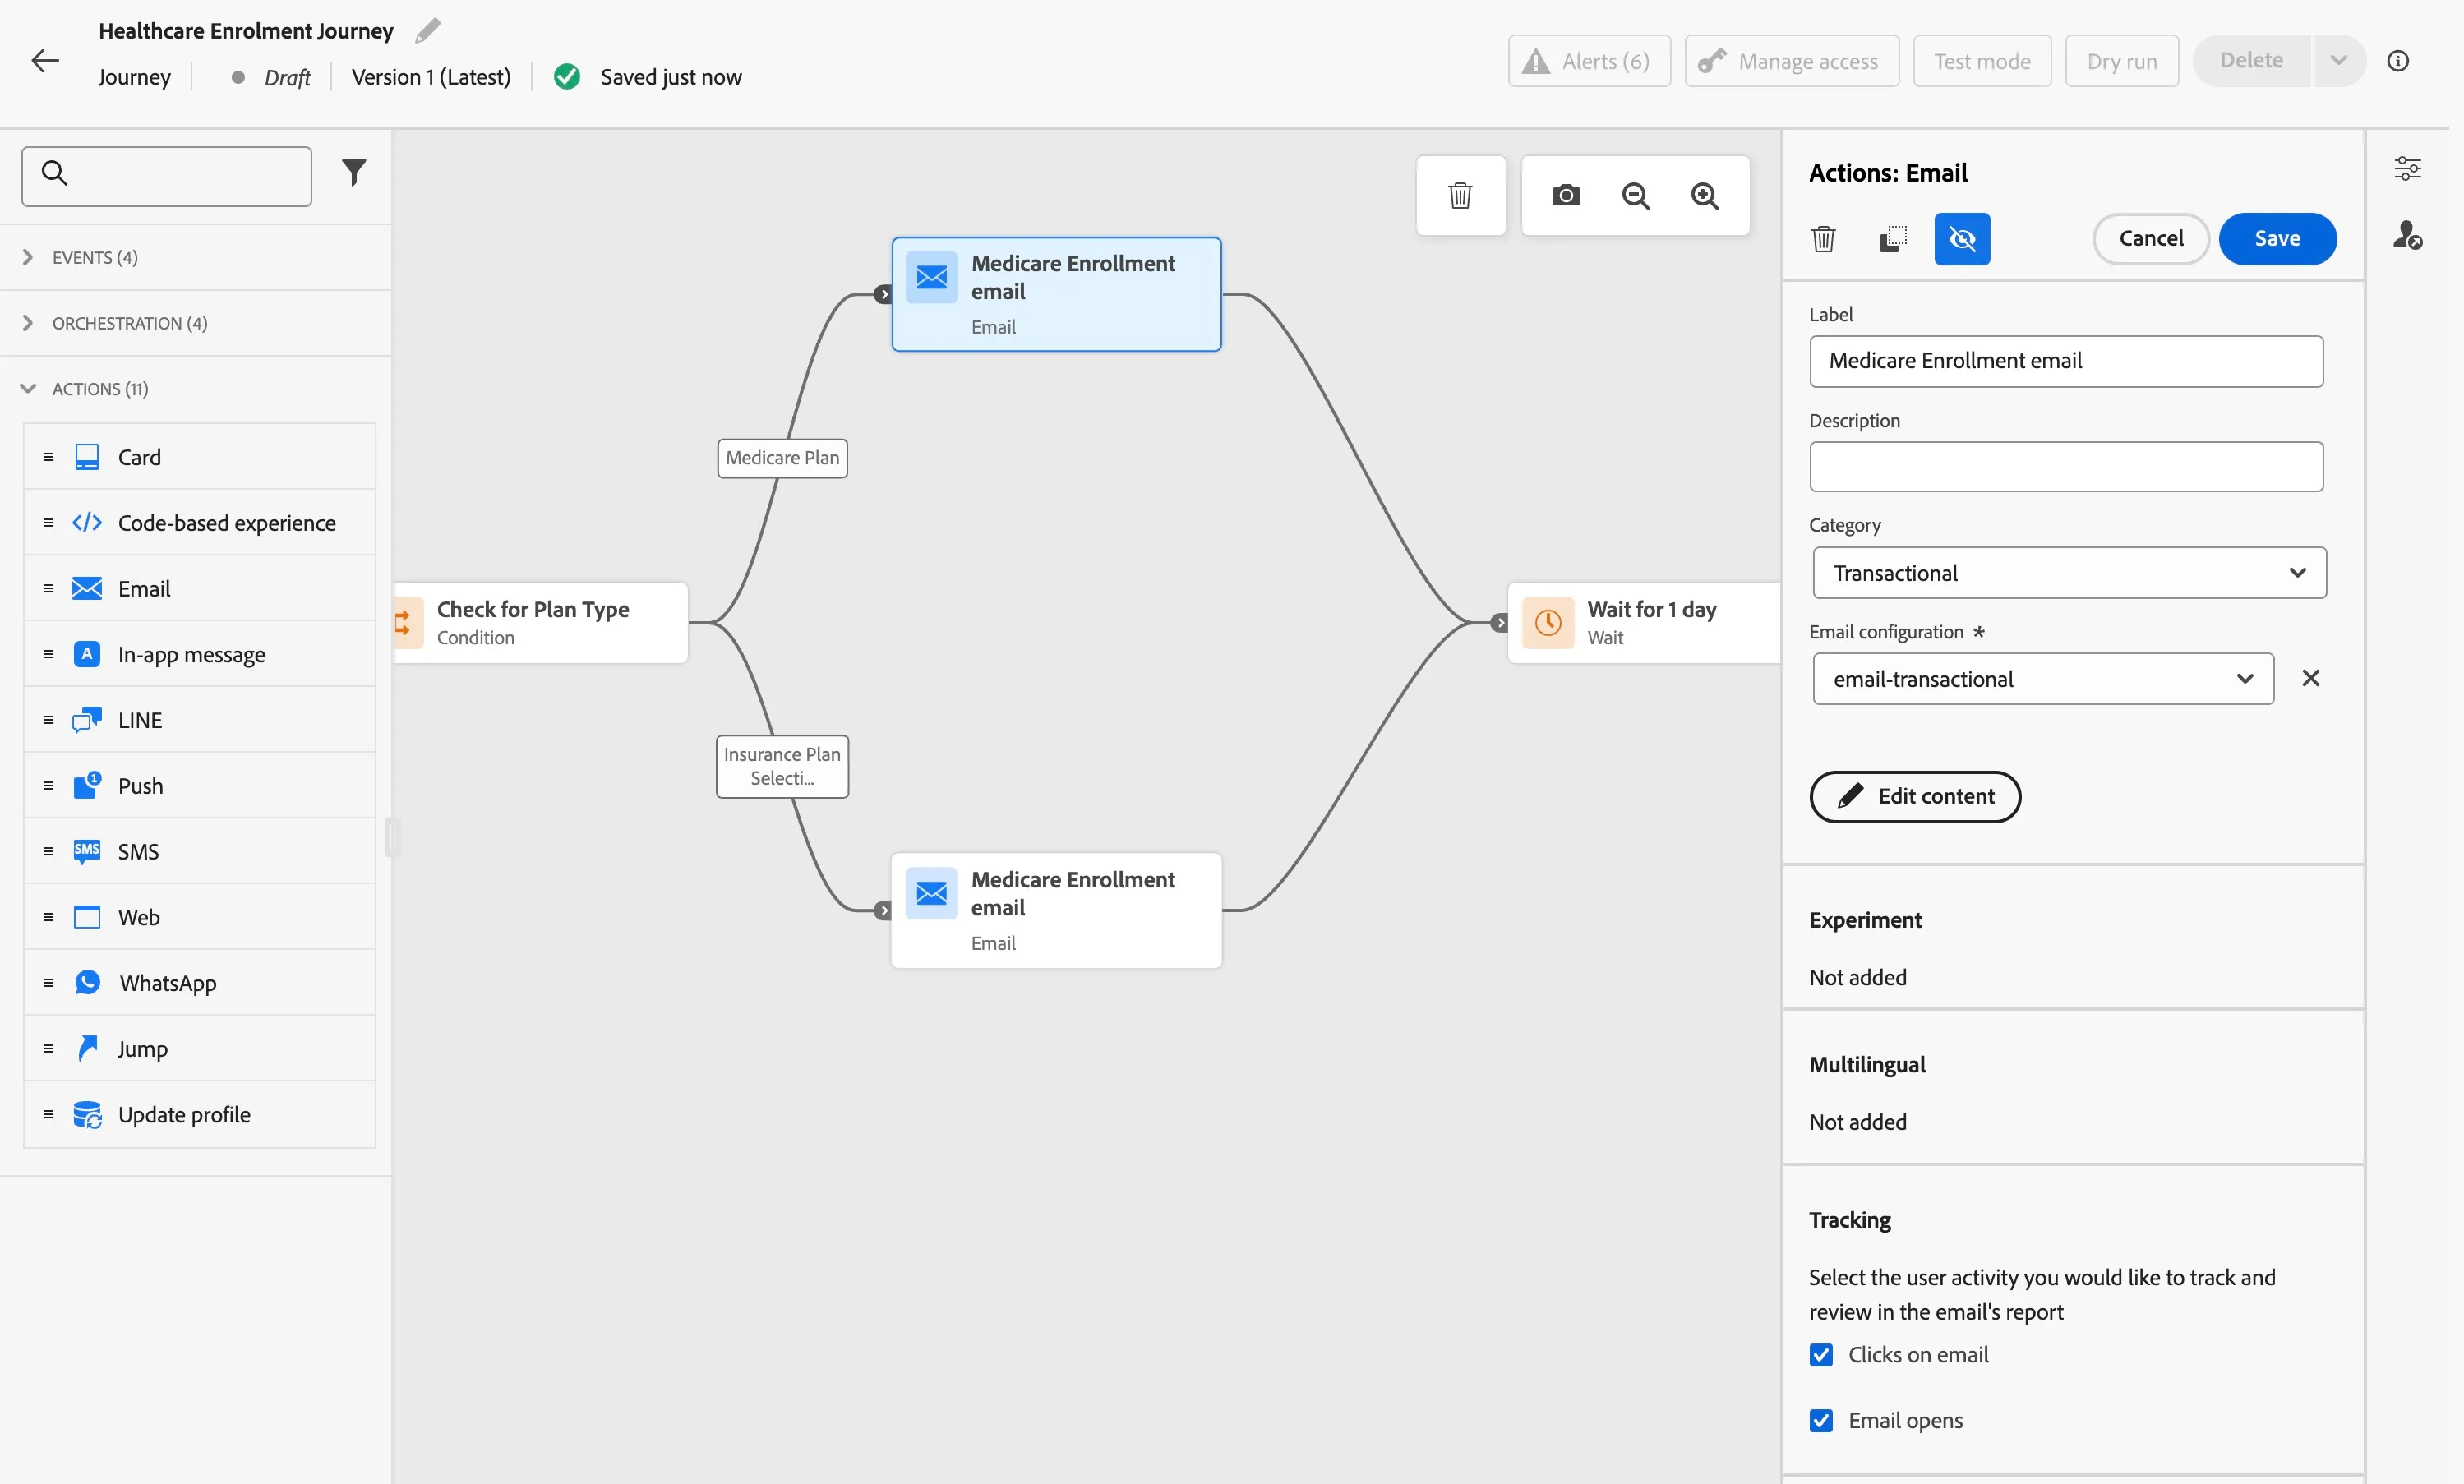Open the profile access icon in right rail
Image resolution: width=2464 pixels, height=1484 pixels.
coord(2407,236)
